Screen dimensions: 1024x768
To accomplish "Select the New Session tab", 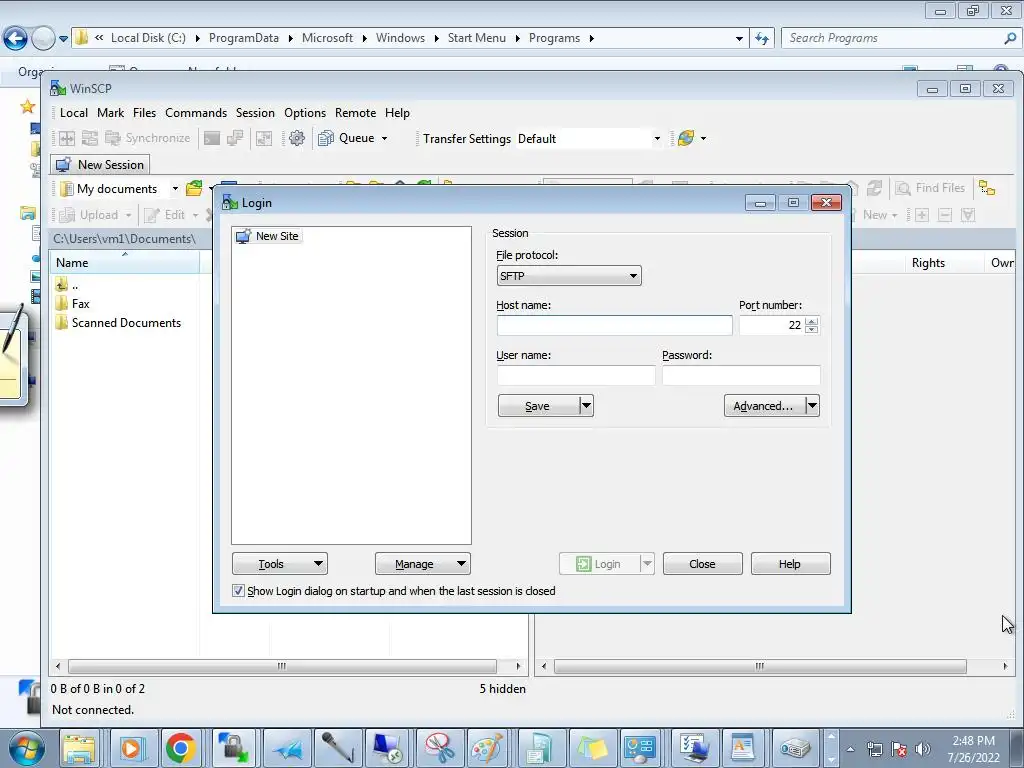I will coord(100,165).
